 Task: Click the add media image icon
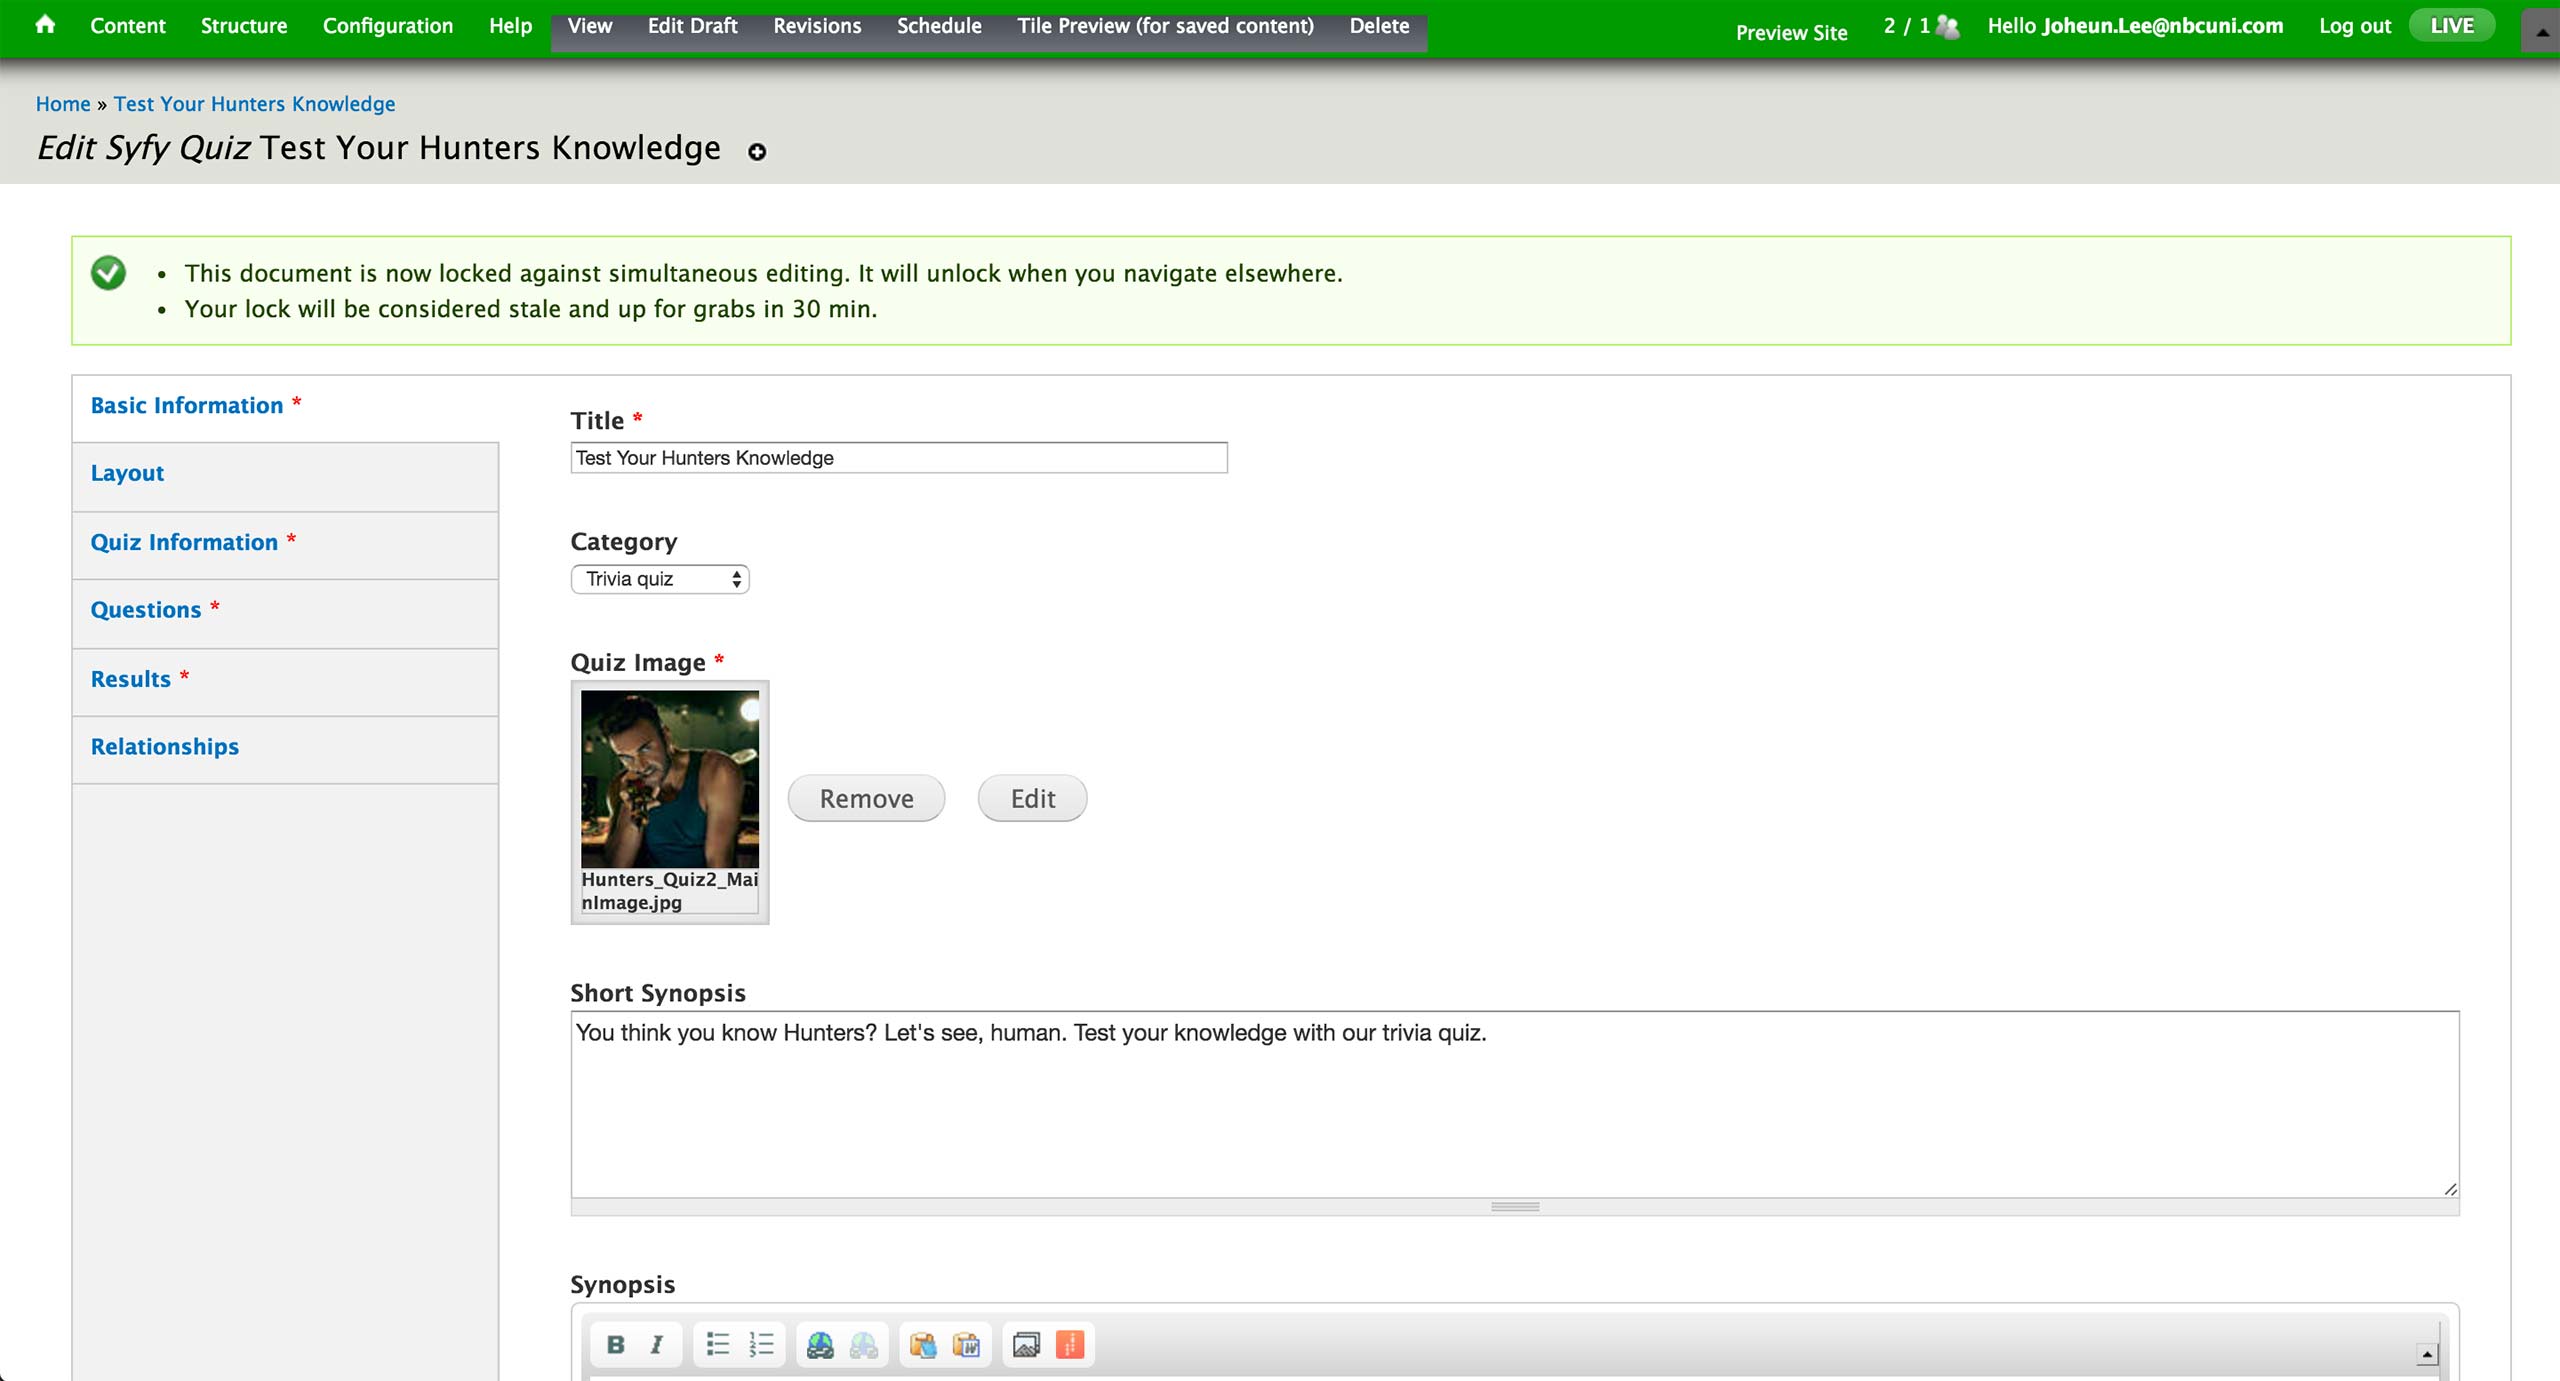click(x=1026, y=1345)
